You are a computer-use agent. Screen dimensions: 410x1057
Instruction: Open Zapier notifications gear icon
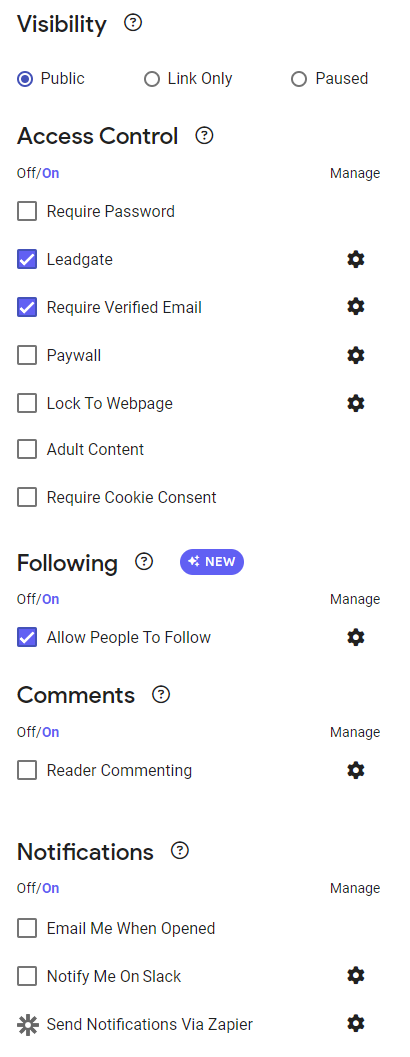(x=355, y=1023)
